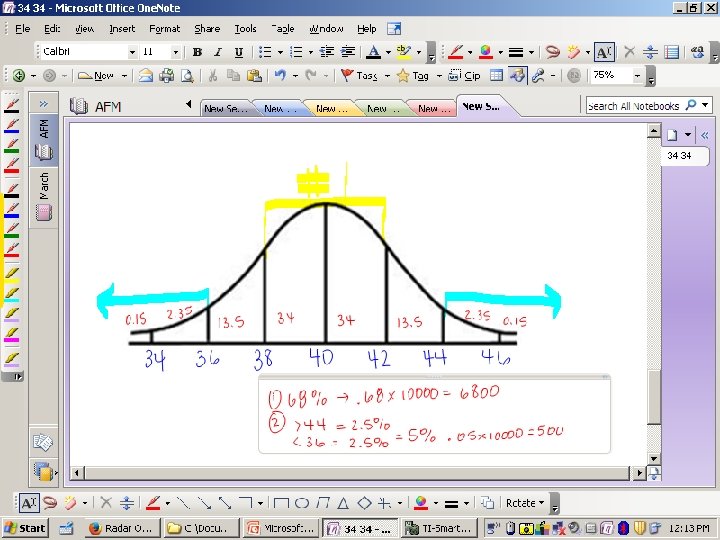Collapse the page tabs pane
Image resolution: width=720 pixels, height=540 pixels.
click(705, 135)
